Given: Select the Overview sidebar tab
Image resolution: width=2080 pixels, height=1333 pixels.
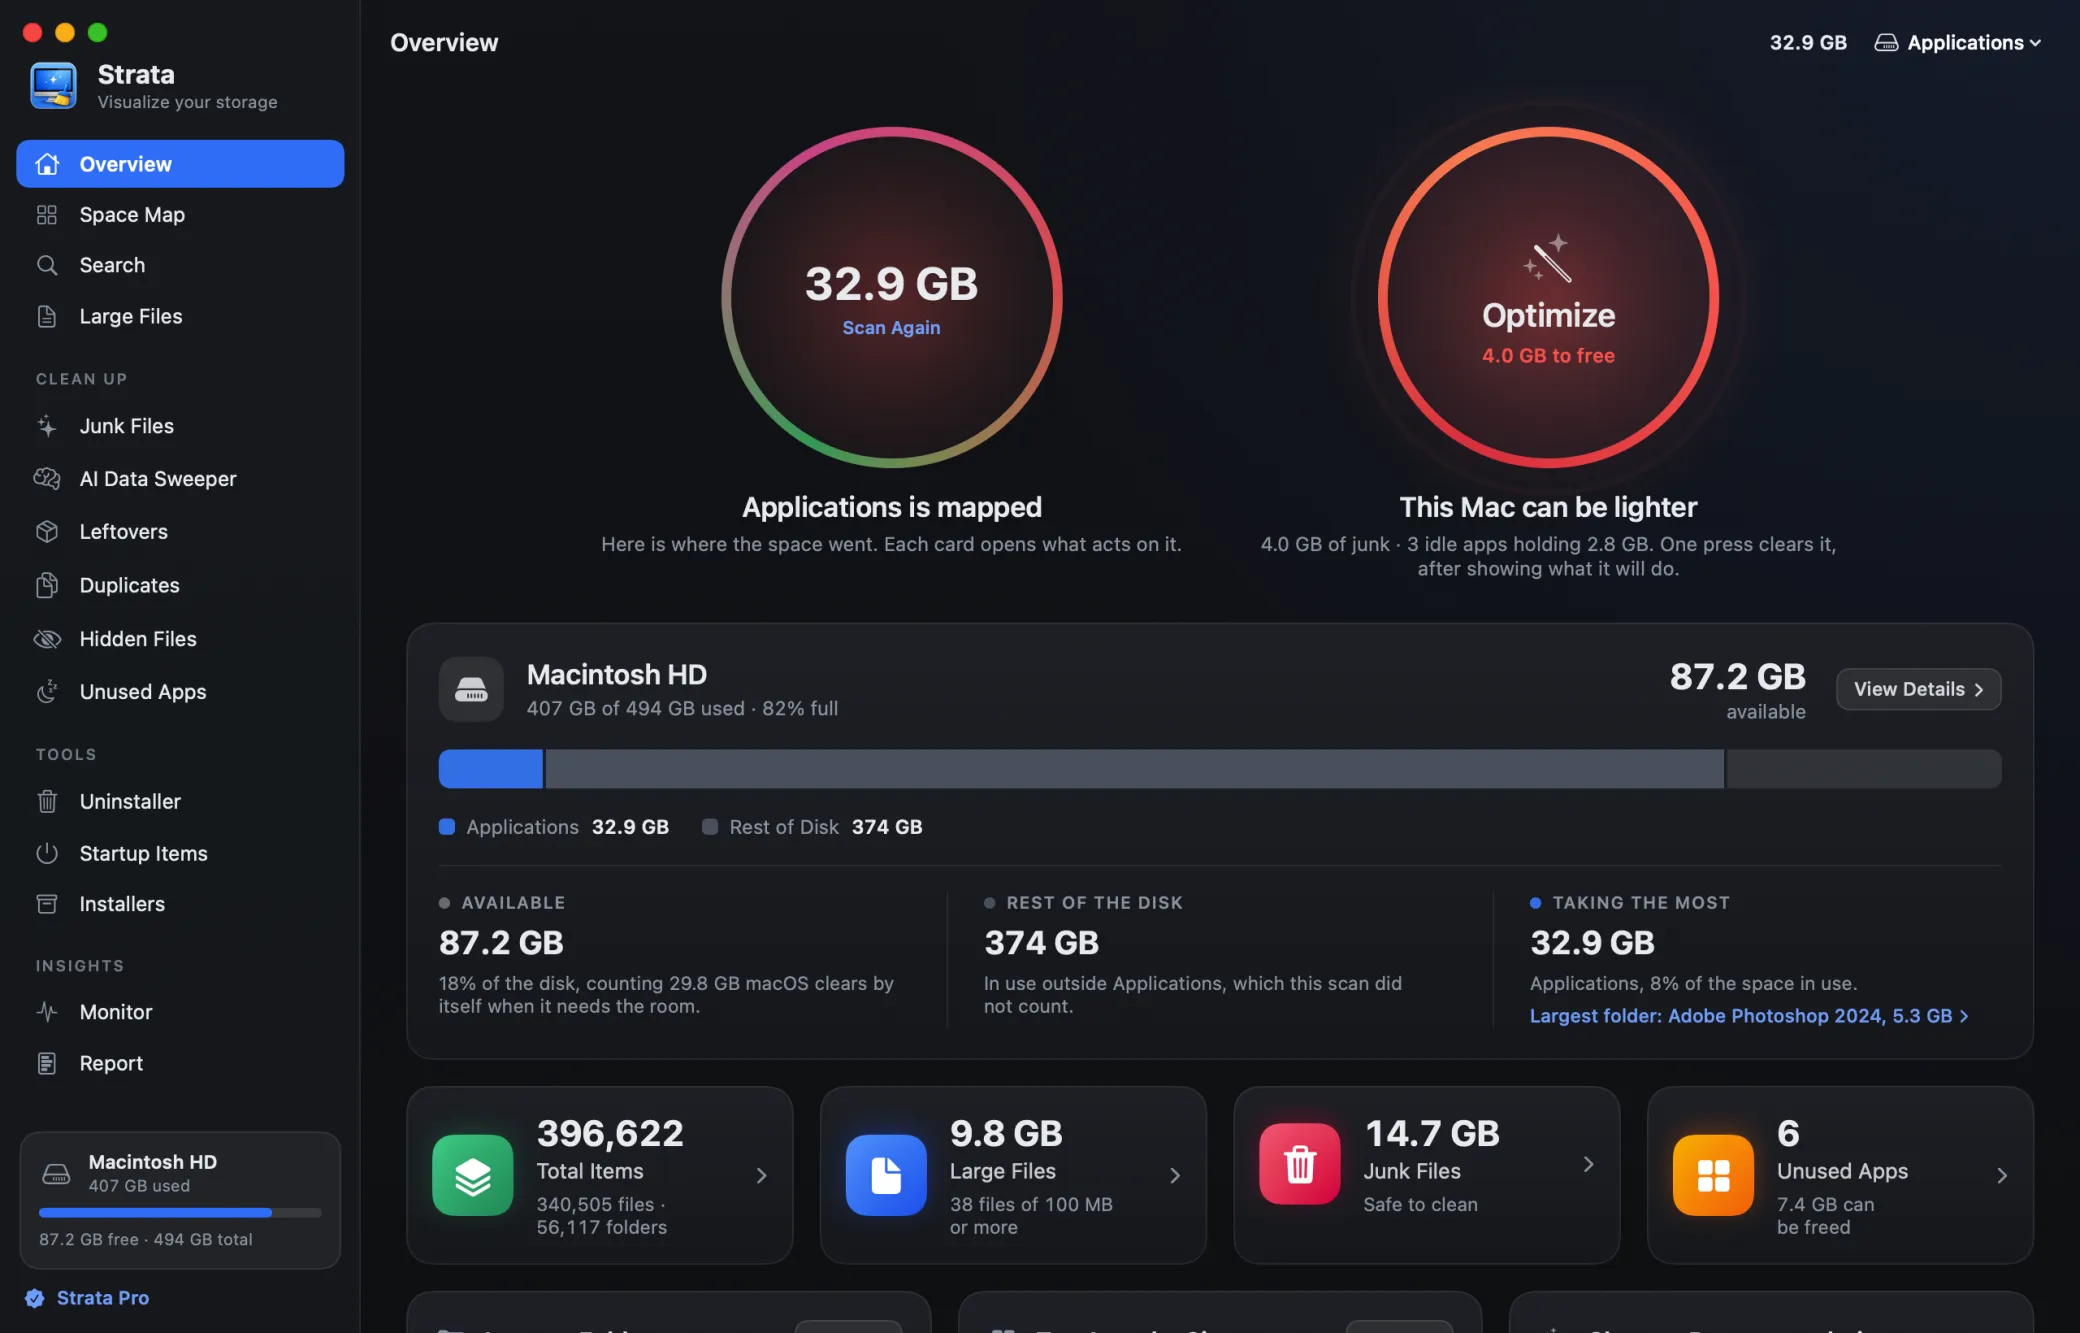Looking at the screenshot, I should tap(180, 164).
